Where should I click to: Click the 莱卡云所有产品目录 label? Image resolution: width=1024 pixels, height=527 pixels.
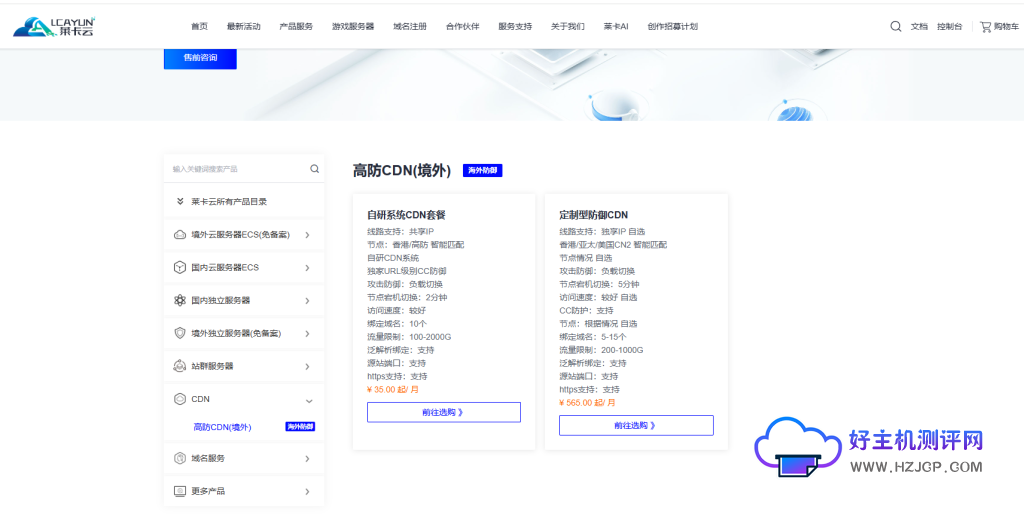pyautogui.click(x=229, y=202)
